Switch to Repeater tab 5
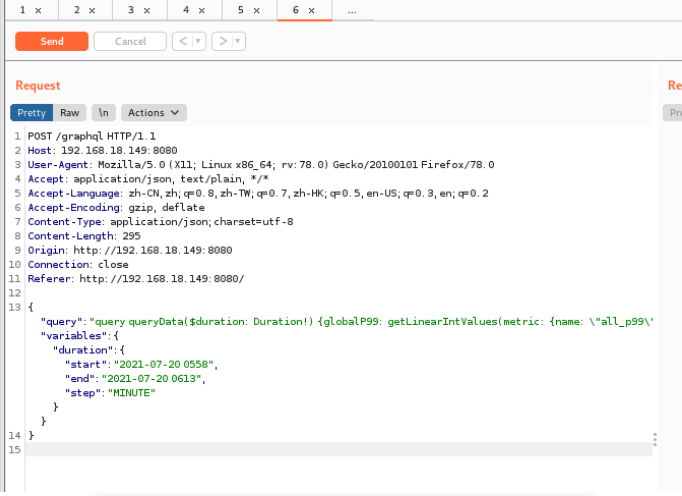Viewport: 682px width, 496px height. tap(241, 10)
